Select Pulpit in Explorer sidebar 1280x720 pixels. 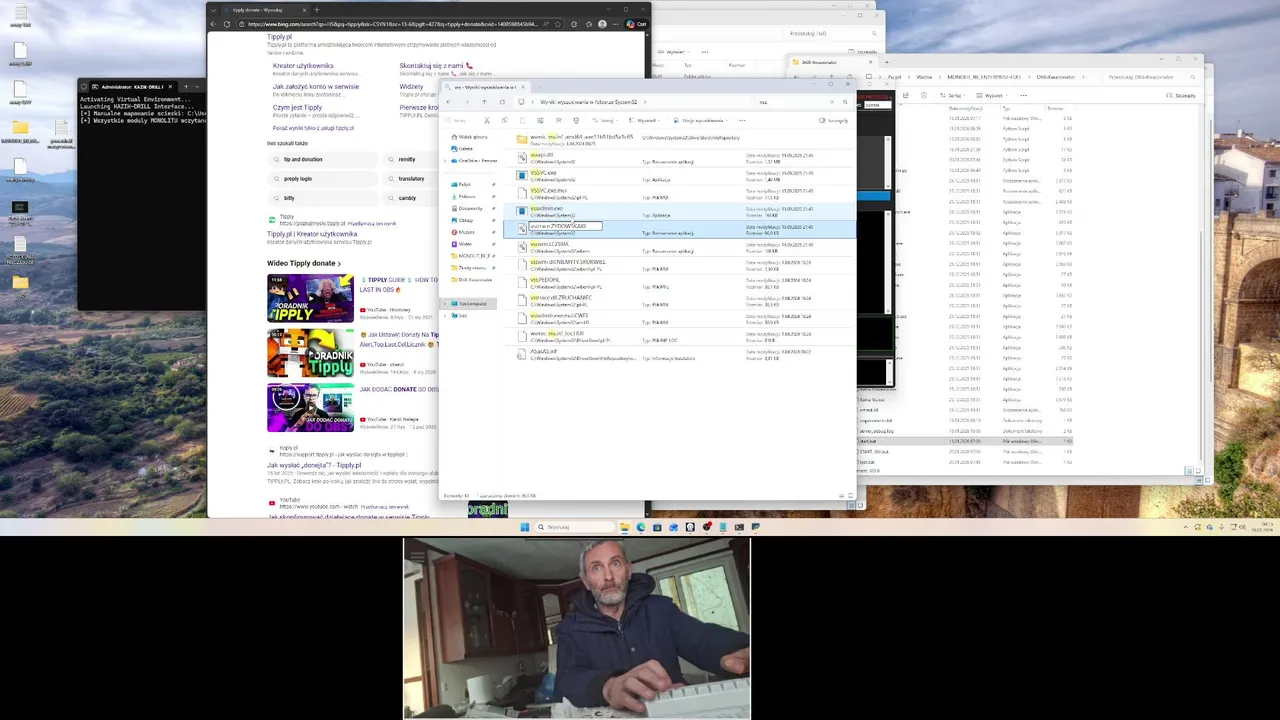click(465, 184)
